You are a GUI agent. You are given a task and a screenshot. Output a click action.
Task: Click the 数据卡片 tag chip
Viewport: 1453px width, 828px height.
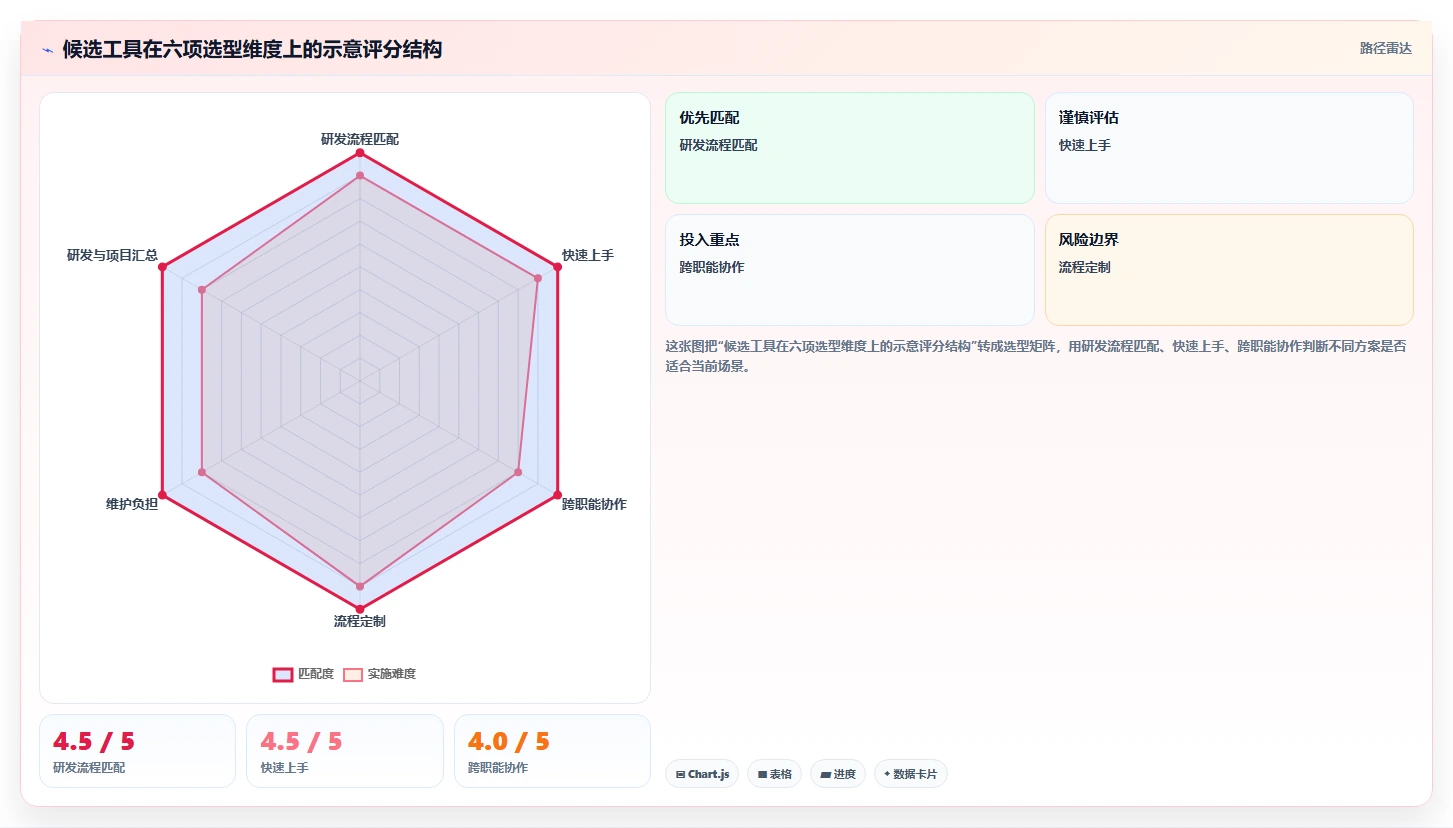coord(911,774)
